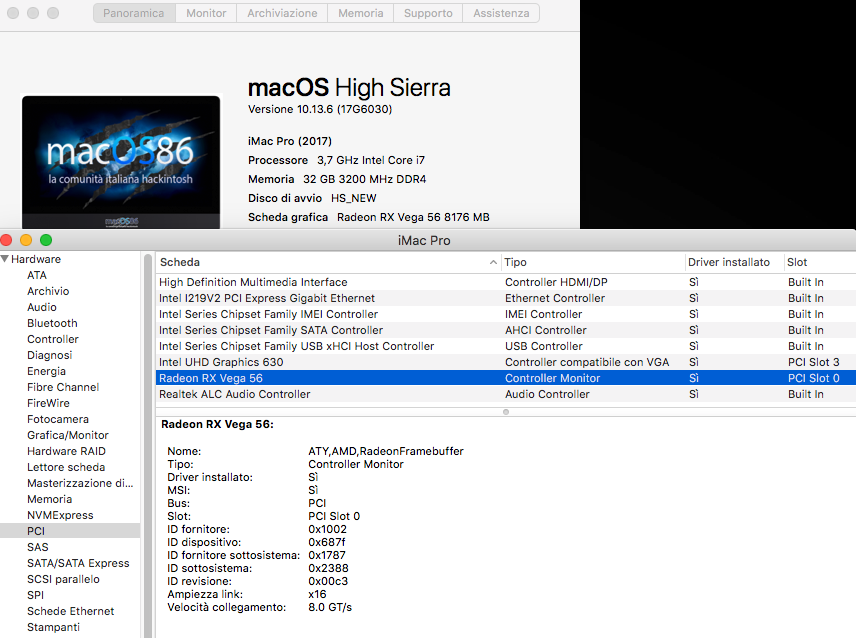The width and height of the screenshot is (856, 638).
Task: Open the Monitor tab
Action: [206, 13]
